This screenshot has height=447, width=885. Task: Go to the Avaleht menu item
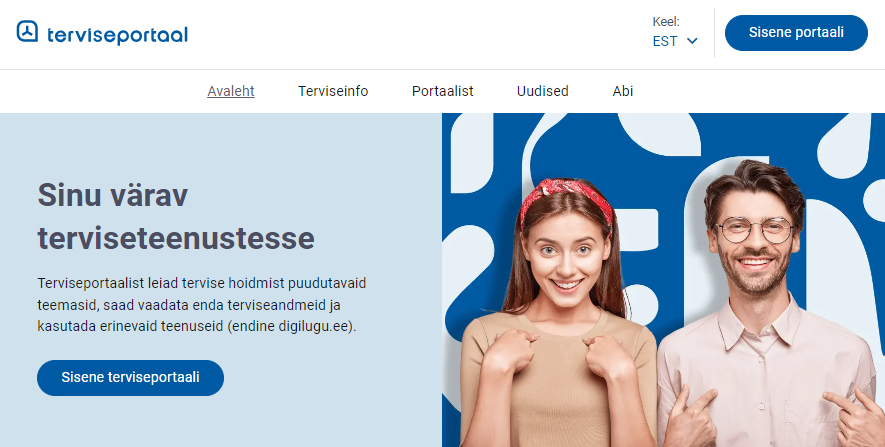[231, 91]
